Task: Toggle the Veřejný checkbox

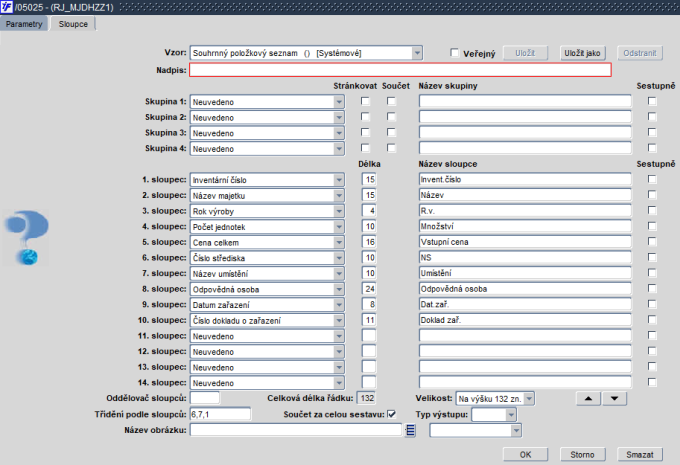Action: point(454,53)
